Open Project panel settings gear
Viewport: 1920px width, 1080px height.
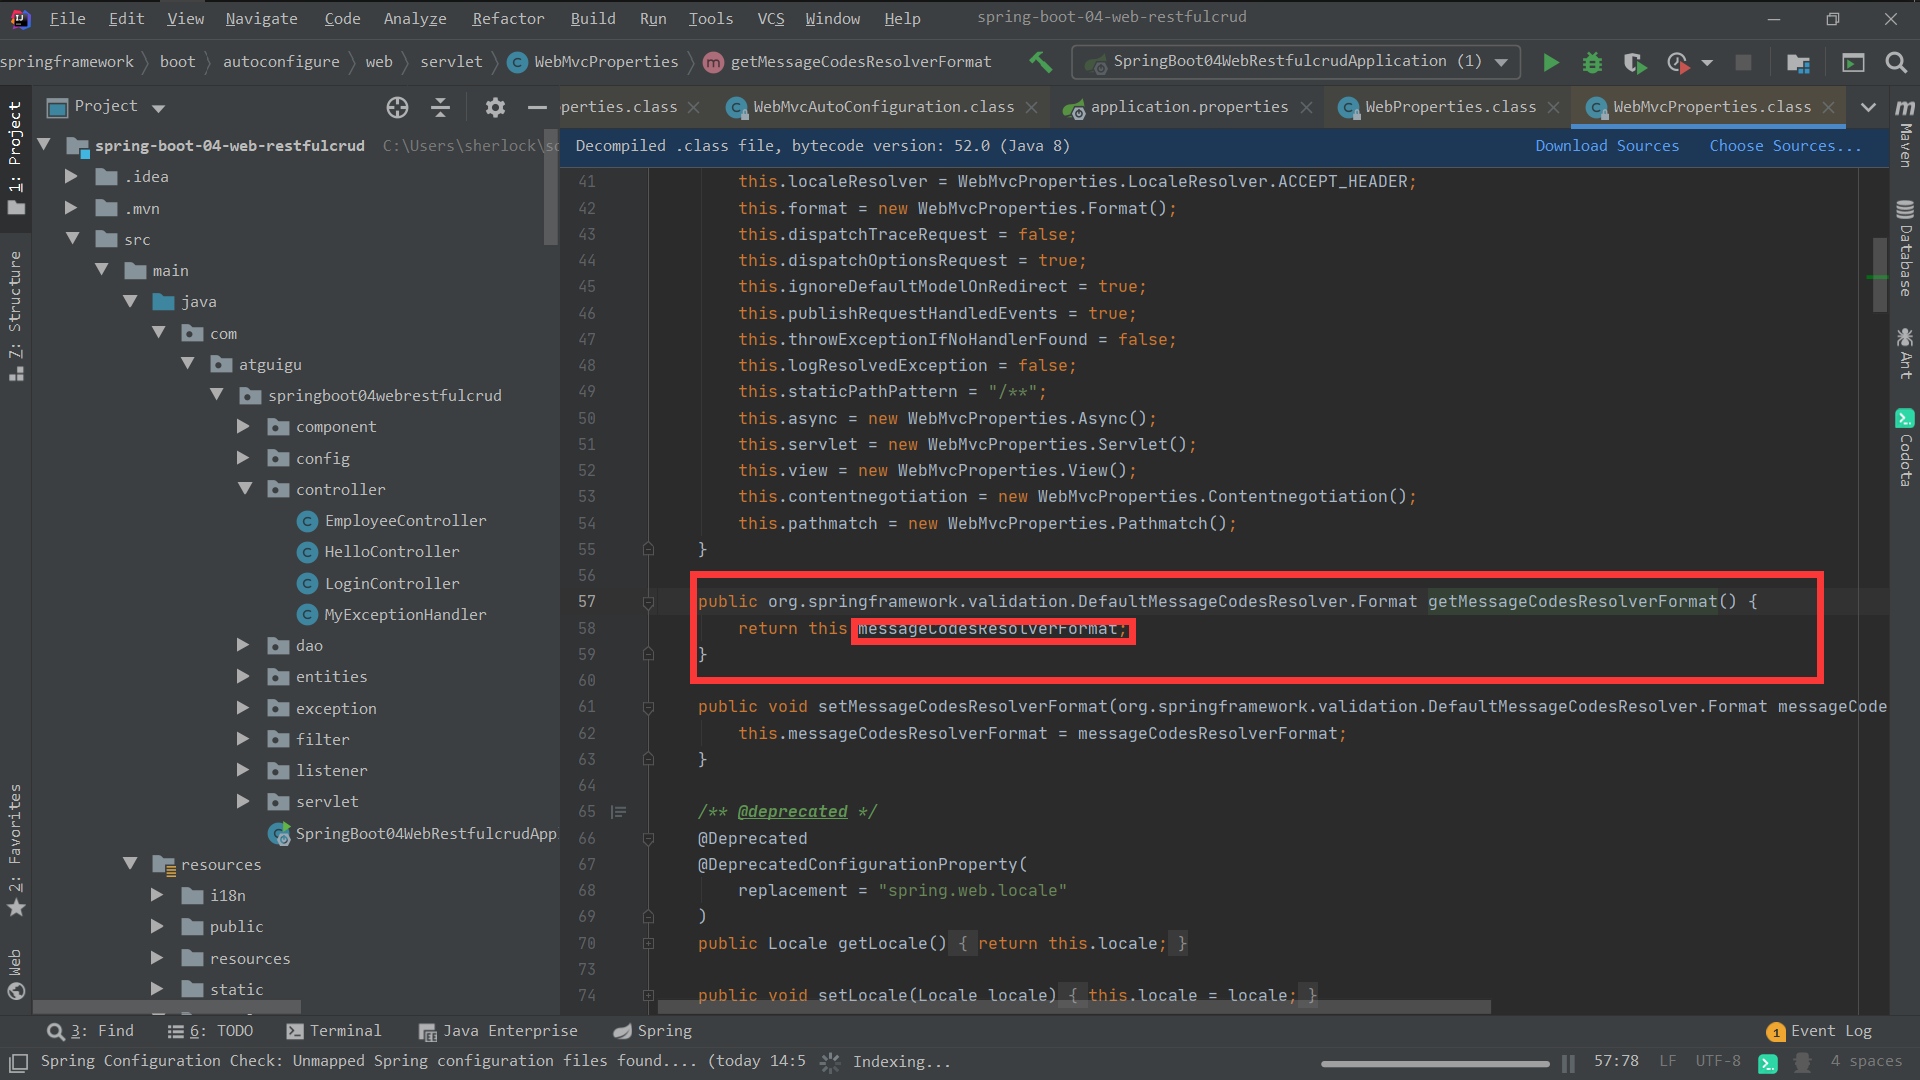click(x=495, y=107)
